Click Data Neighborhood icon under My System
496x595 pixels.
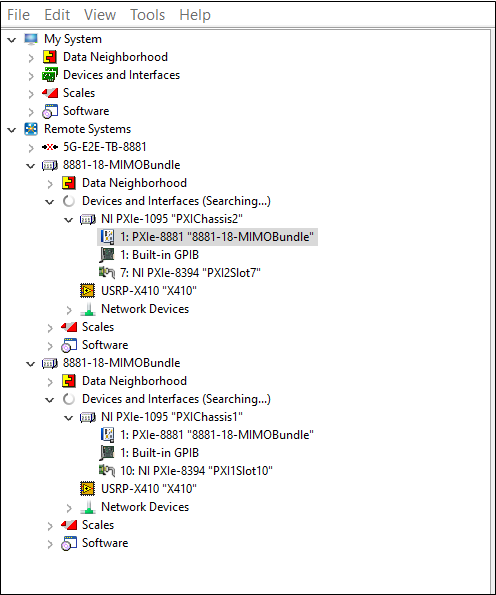pyautogui.click(x=50, y=57)
